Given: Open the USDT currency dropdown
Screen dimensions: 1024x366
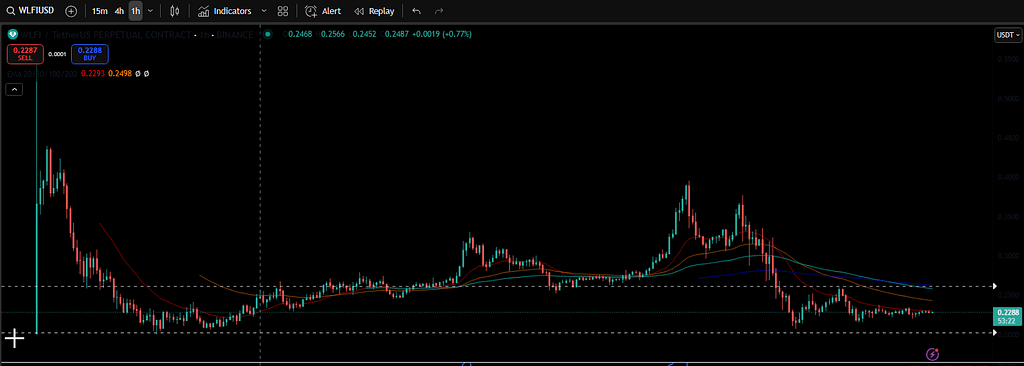Looking at the screenshot, I should click(1008, 35).
